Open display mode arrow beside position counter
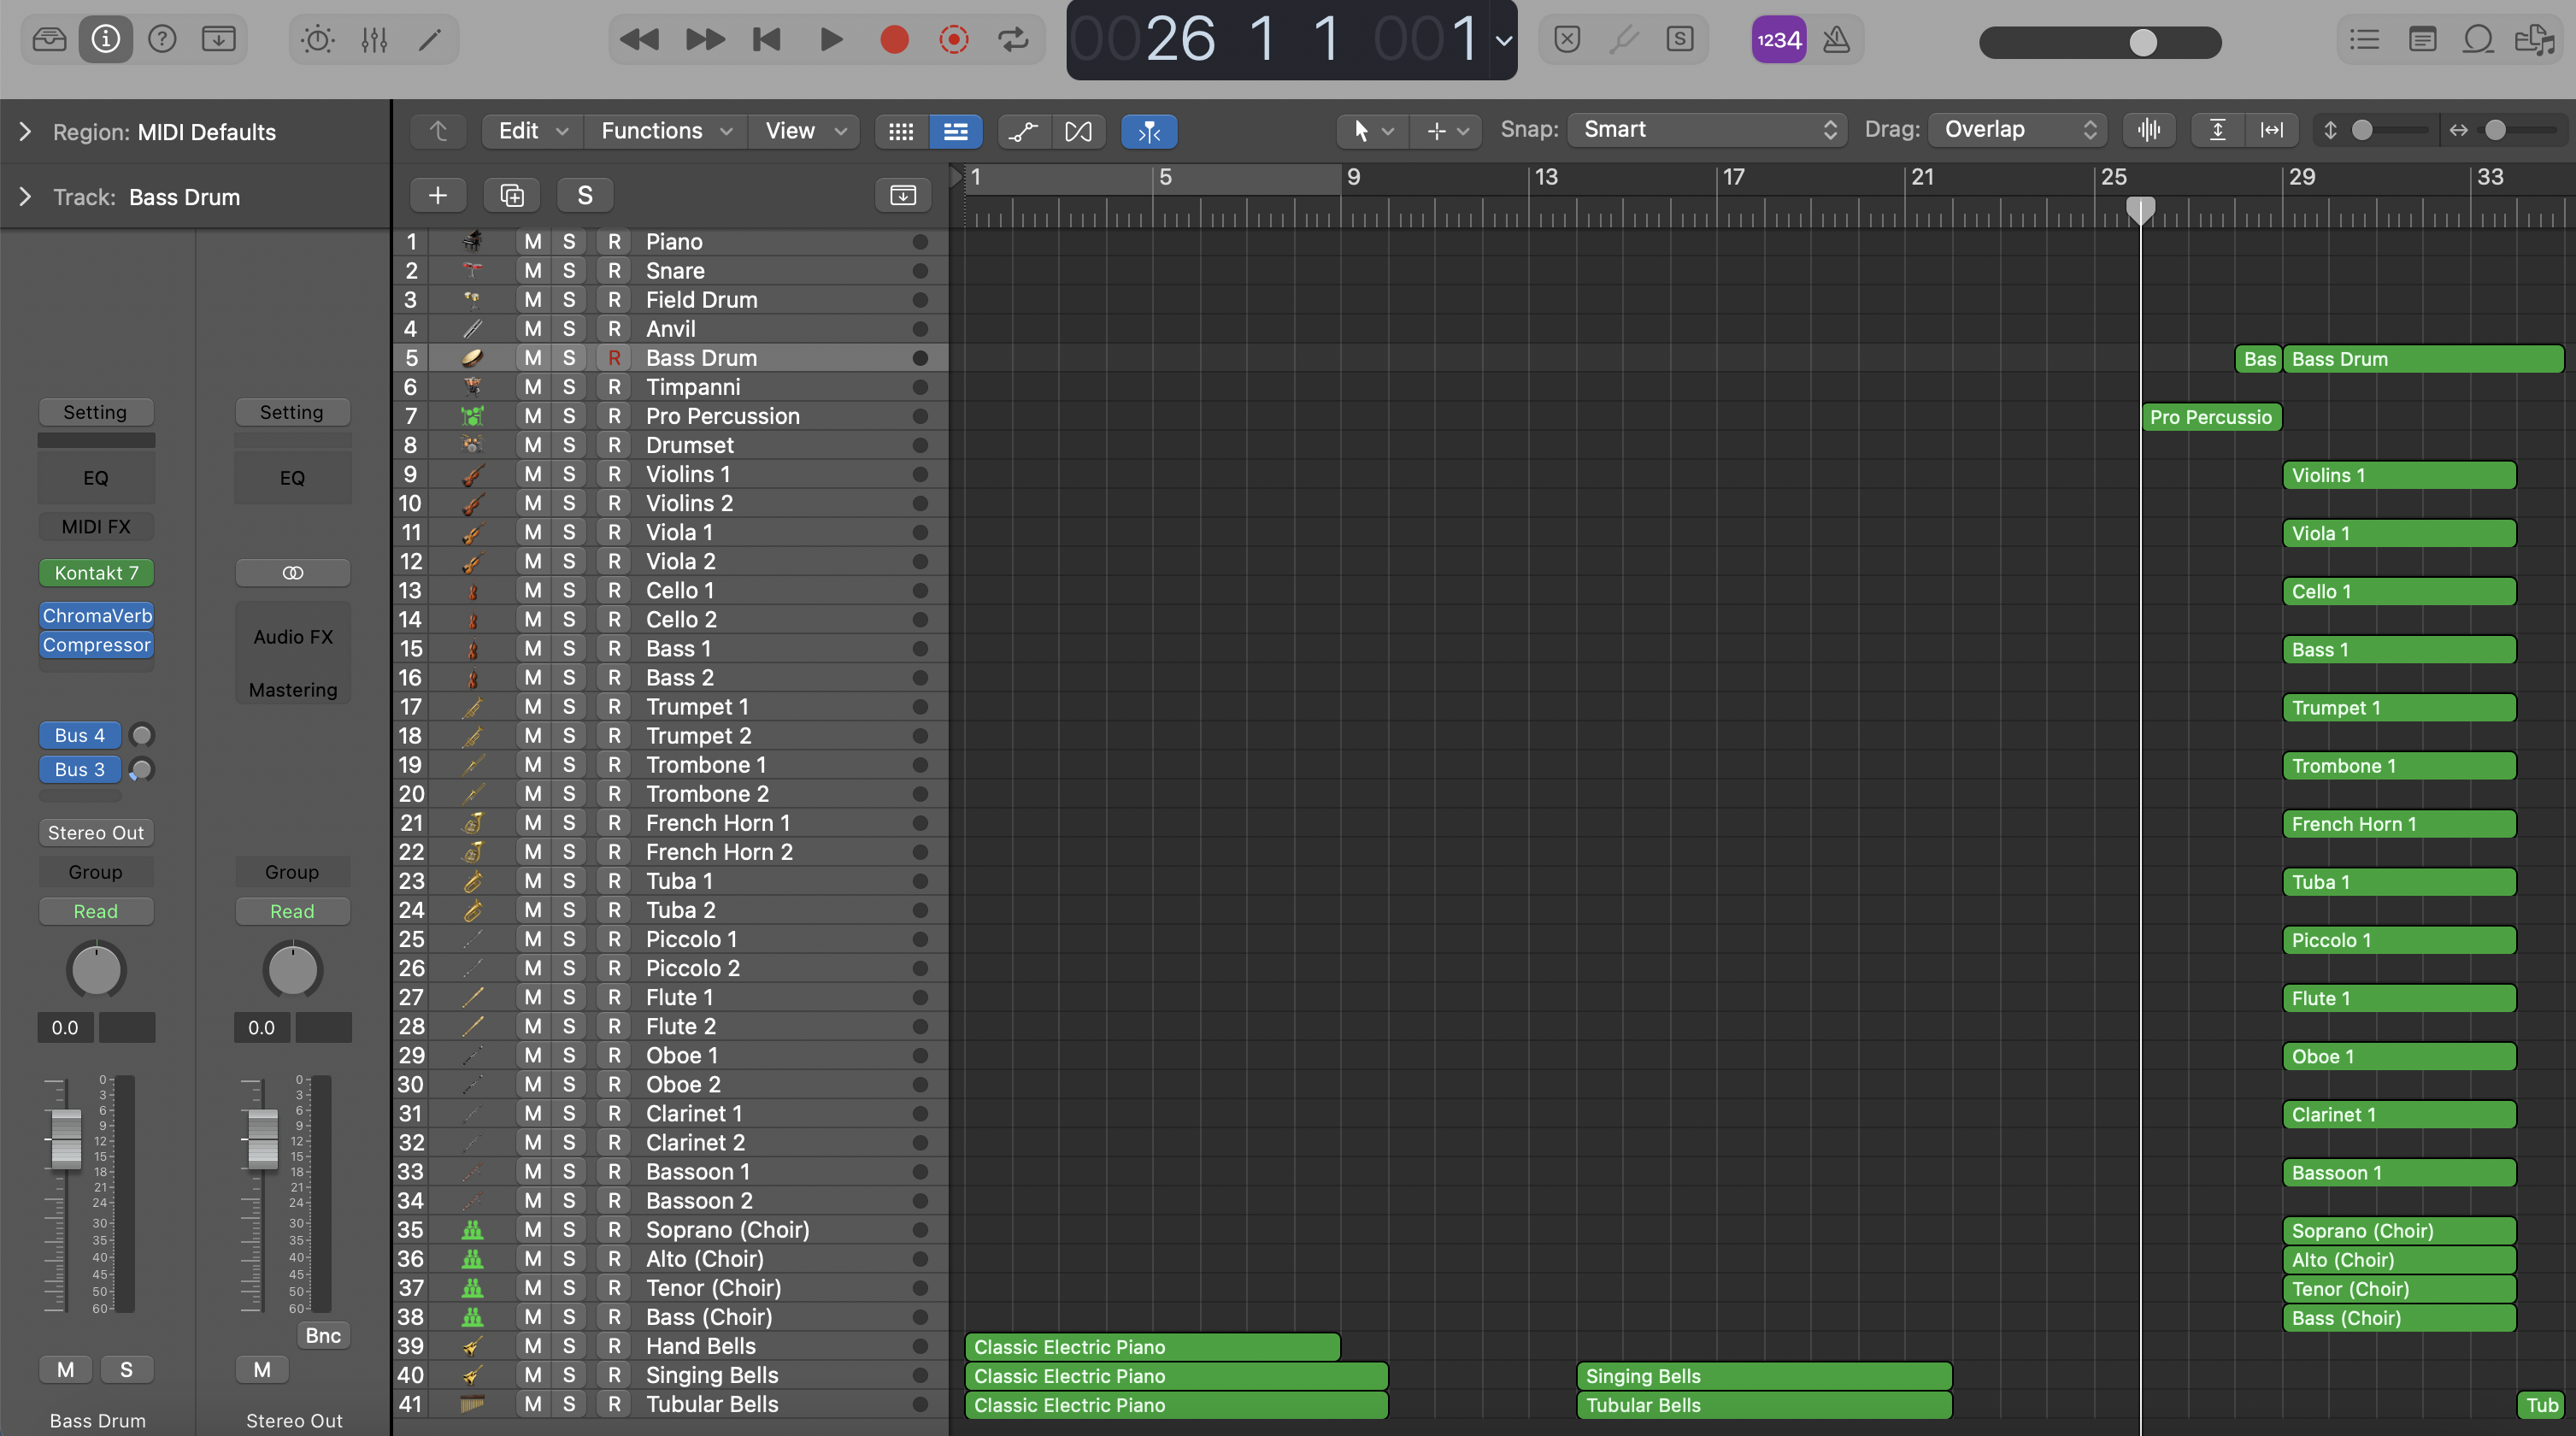Screen dimensions: 2576x1436 point(1503,41)
